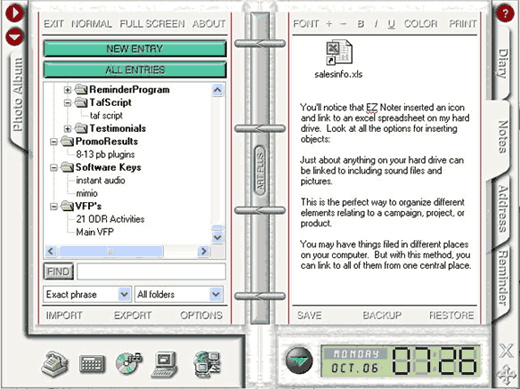Click the round green triangle clock button

tap(299, 361)
